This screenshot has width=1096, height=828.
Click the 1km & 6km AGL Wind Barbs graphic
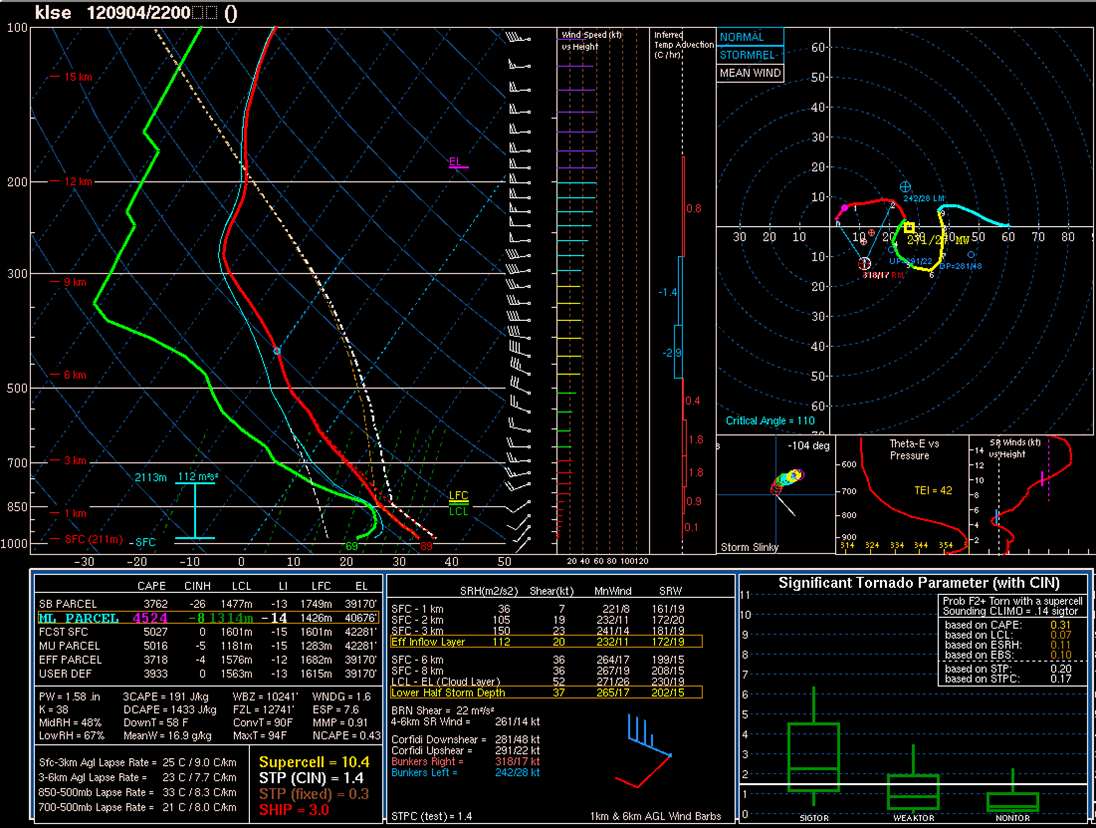tap(642, 751)
